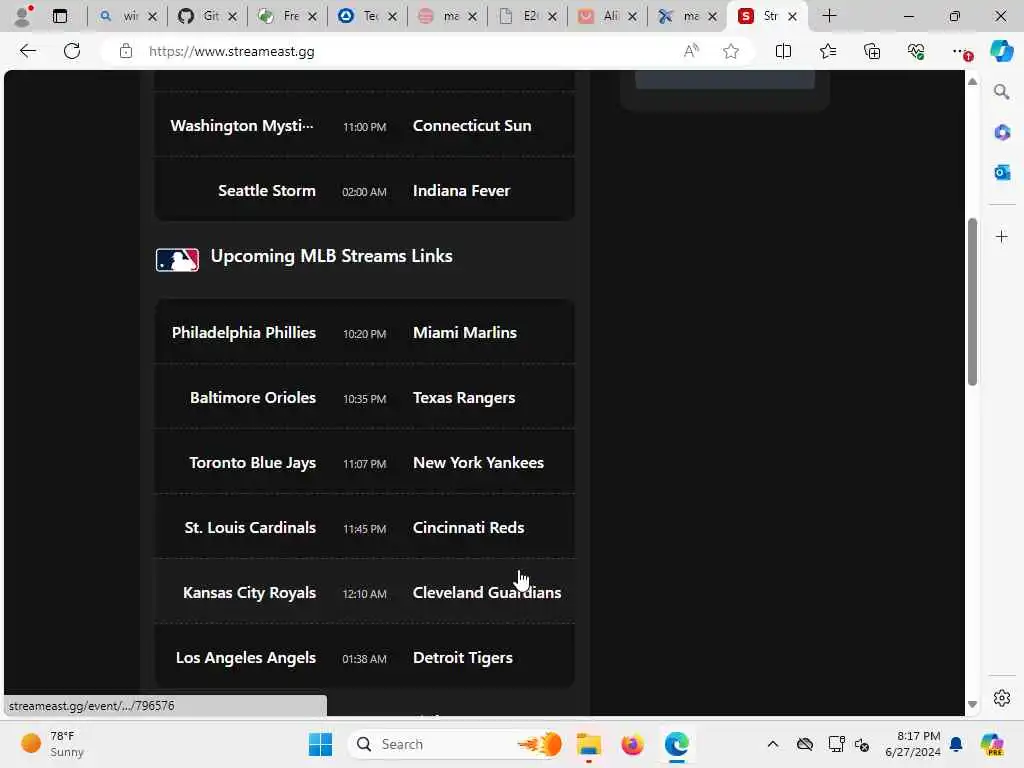Viewport: 1024px width, 768px height.
Task: Open Kansas City Royals vs Cleveland Guardians
Action: [x=364, y=592]
